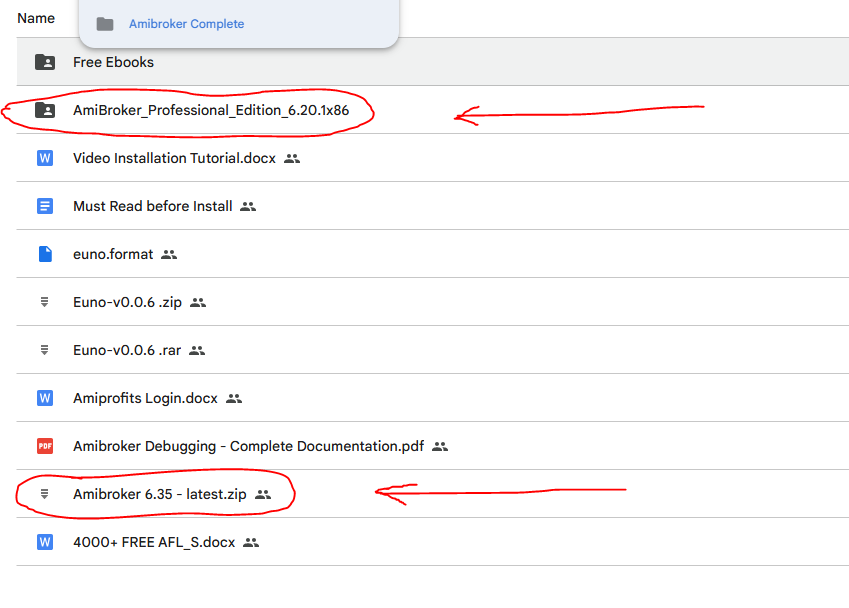Select Euno-v0.0.6 .zip file

pyautogui.click(x=127, y=302)
